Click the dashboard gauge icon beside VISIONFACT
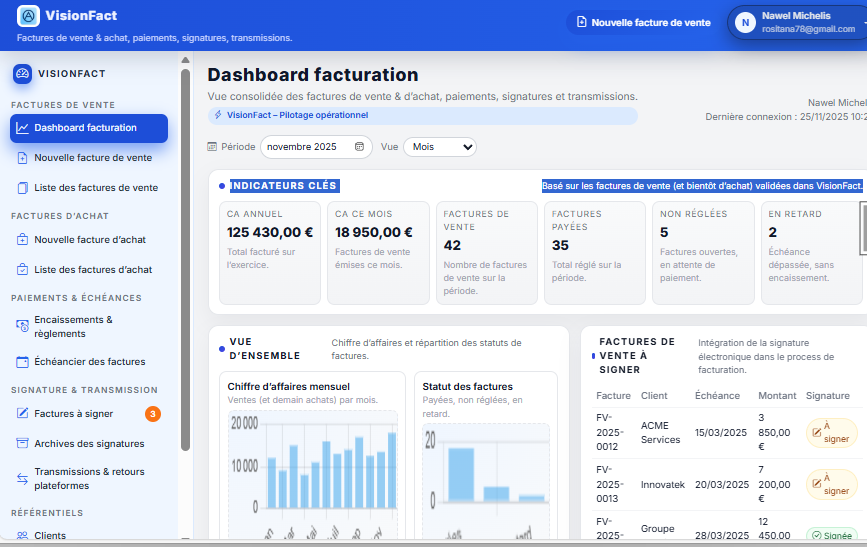867x547 pixels. (x=22, y=74)
